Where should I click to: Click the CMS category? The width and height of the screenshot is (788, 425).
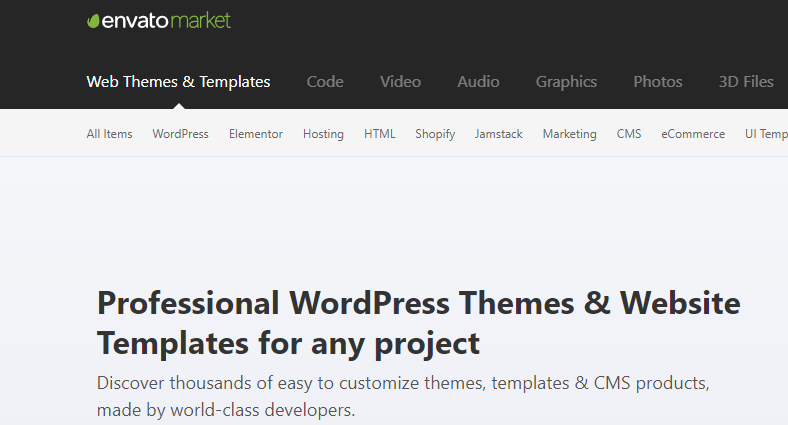click(x=629, y=134)
